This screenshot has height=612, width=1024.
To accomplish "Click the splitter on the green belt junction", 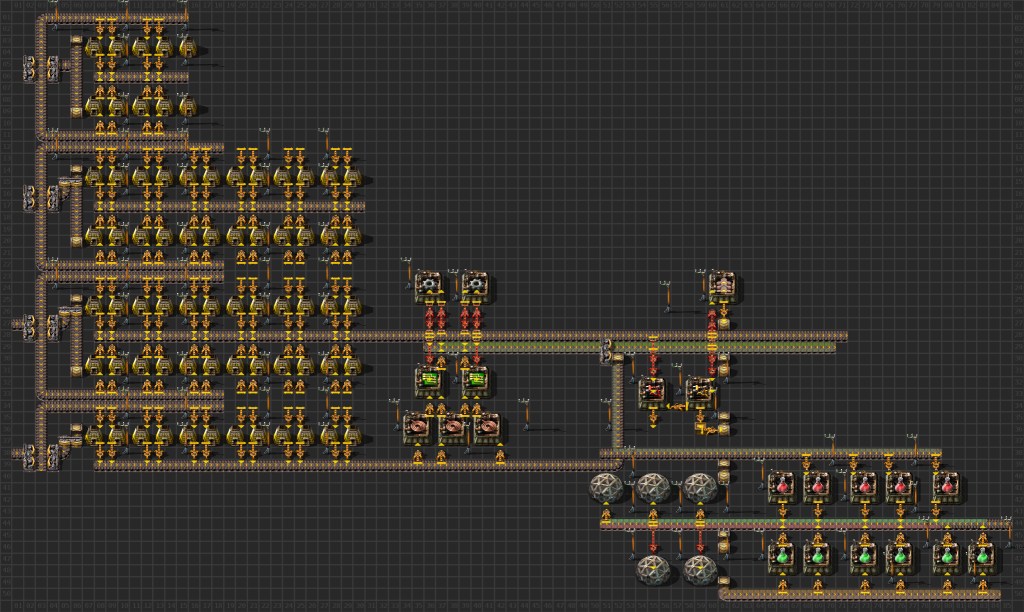I will (606, 352).
